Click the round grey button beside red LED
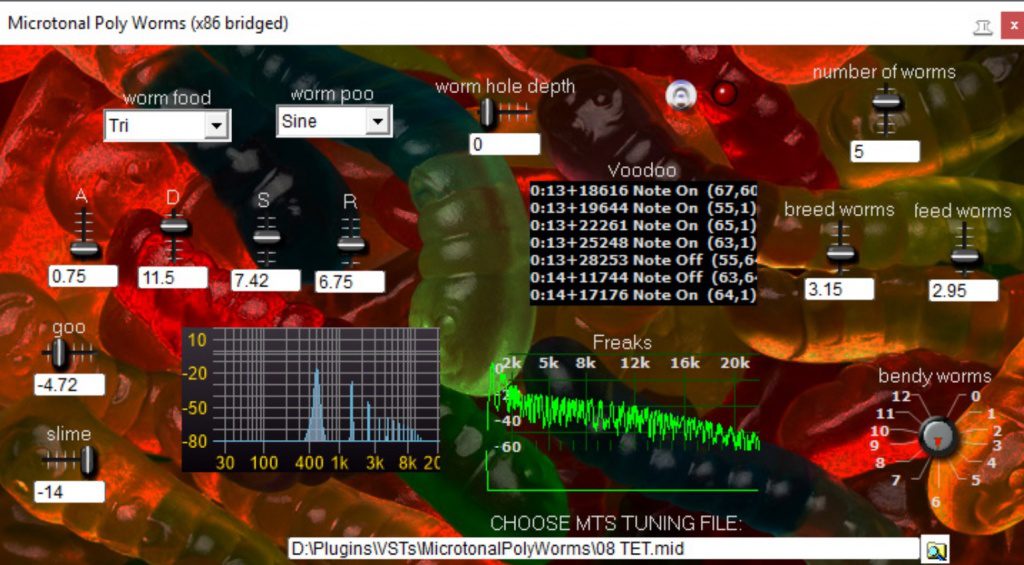The image size is (1024, 565). tap(680, 95)
